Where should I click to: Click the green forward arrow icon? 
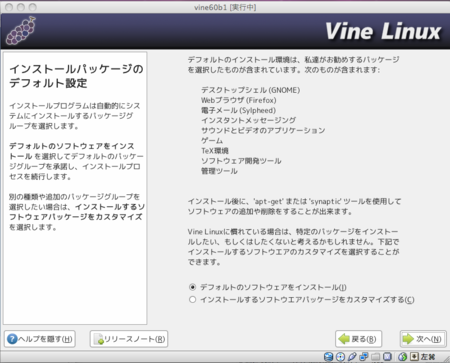click(408, 339)
